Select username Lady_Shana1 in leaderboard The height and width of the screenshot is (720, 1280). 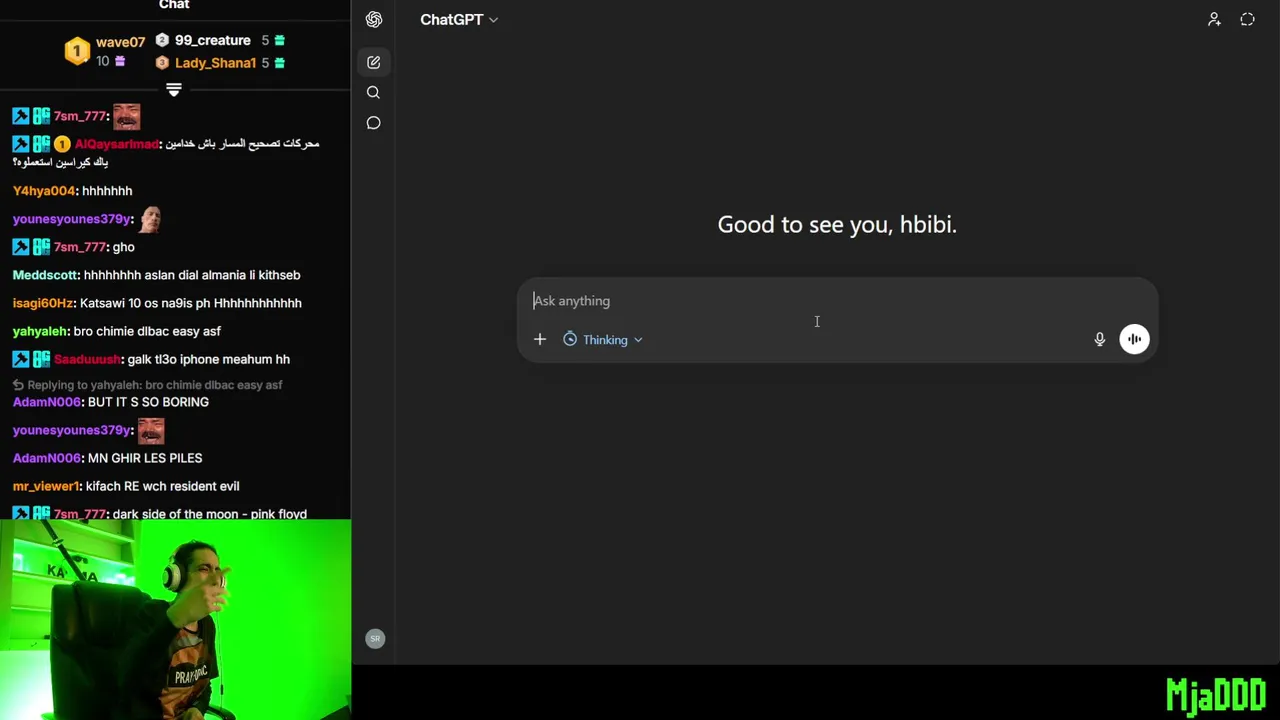[x=215, y=63]
